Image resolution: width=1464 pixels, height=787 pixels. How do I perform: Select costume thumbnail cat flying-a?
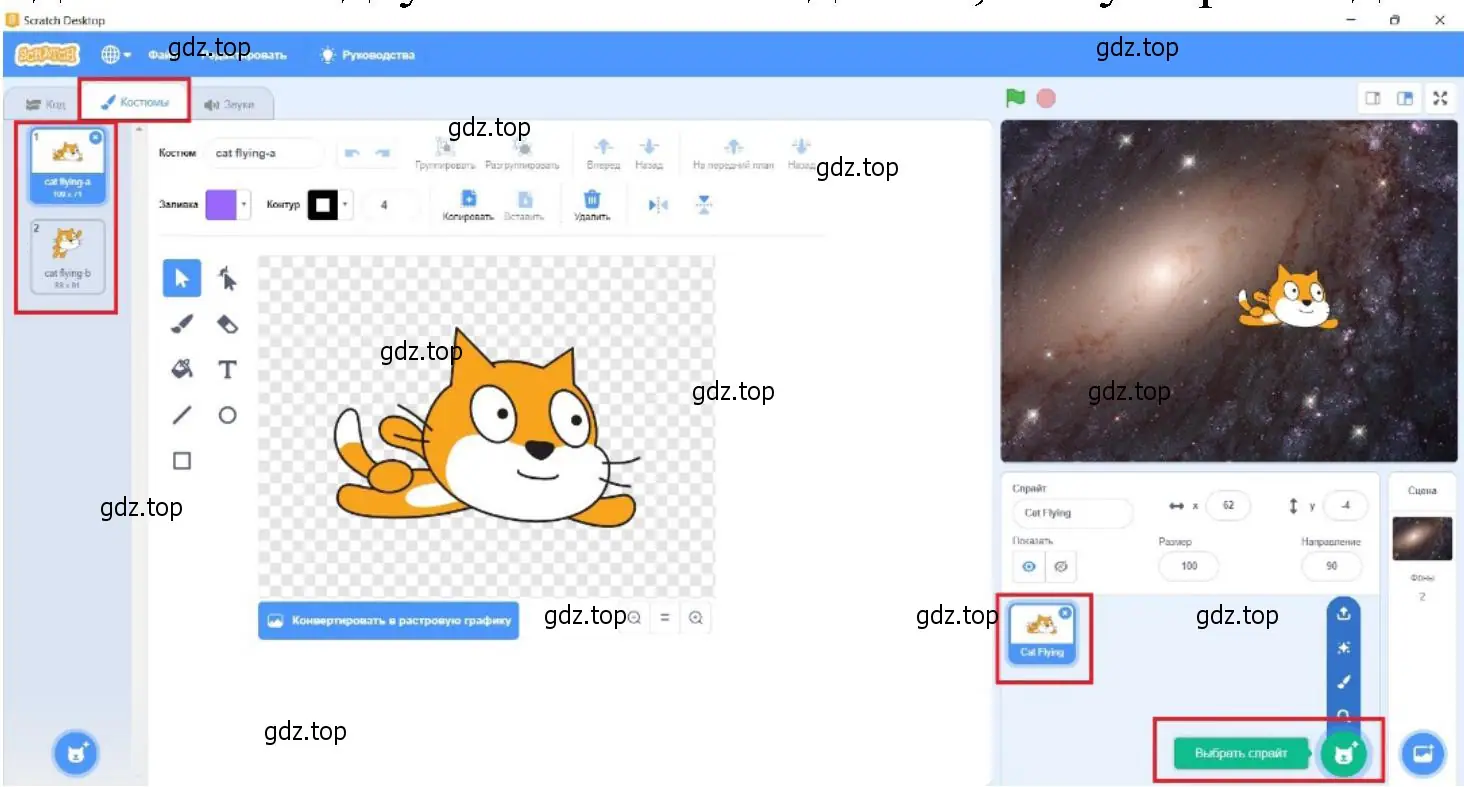click(x=67, y=166)
